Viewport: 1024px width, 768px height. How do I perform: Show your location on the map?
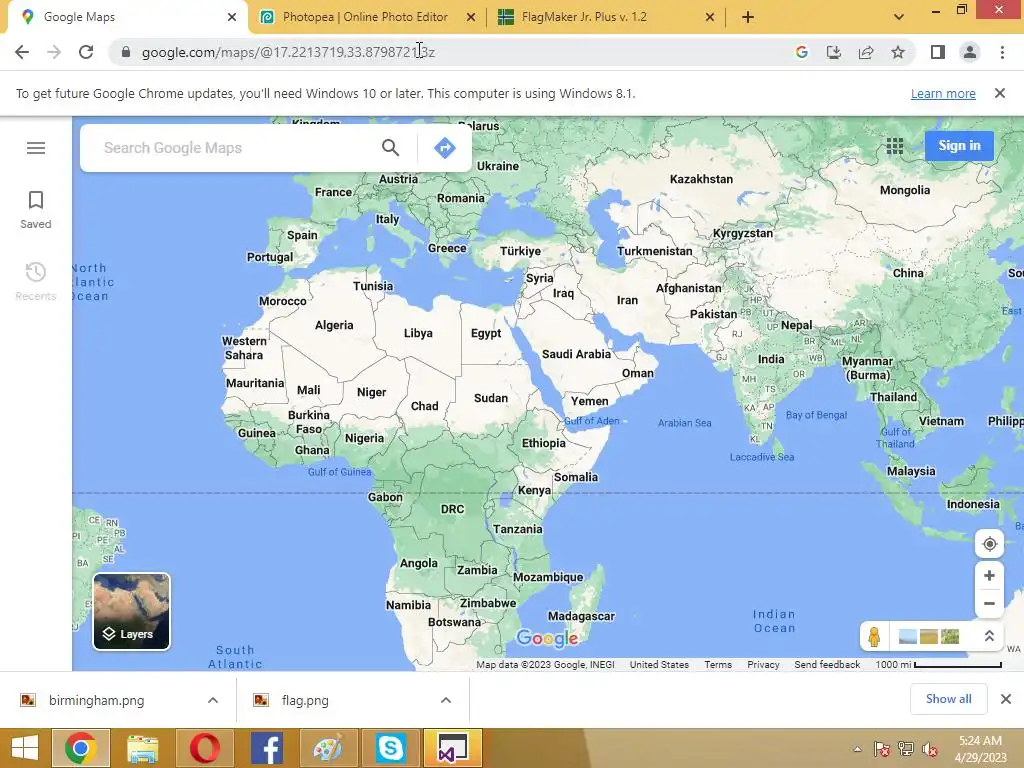(x=989, y=544)
